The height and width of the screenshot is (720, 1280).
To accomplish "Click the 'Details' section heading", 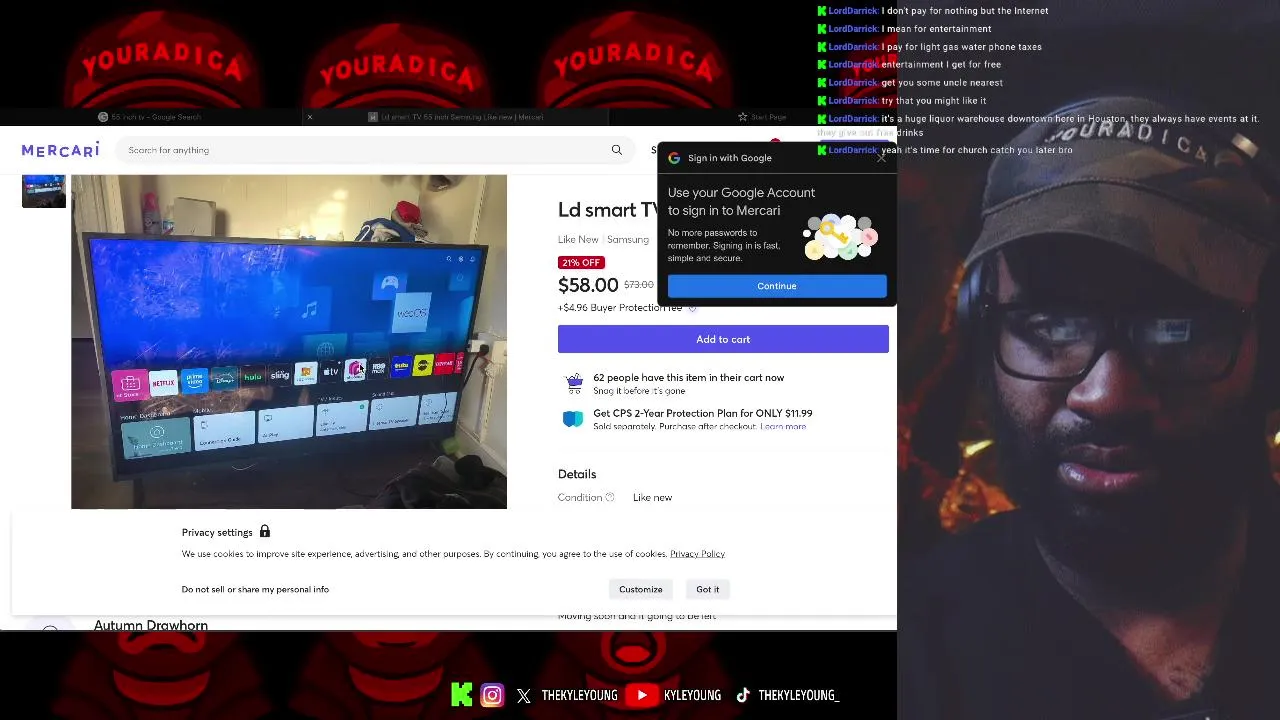I will point(577,474).
